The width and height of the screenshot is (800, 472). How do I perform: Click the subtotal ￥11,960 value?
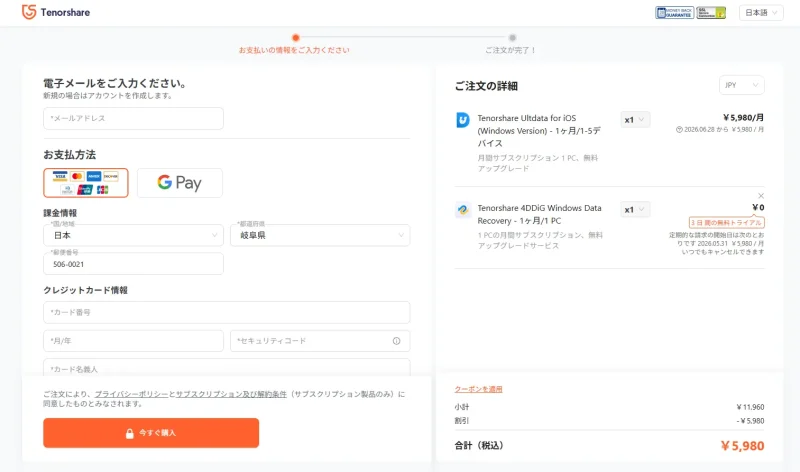(750, 407)
